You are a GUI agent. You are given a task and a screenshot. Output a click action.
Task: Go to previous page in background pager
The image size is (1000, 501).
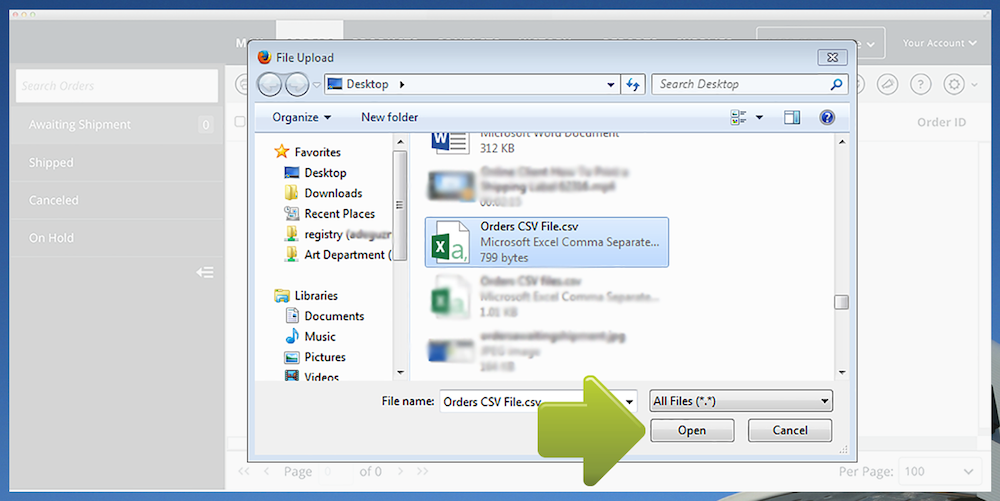tap(266, 472)
